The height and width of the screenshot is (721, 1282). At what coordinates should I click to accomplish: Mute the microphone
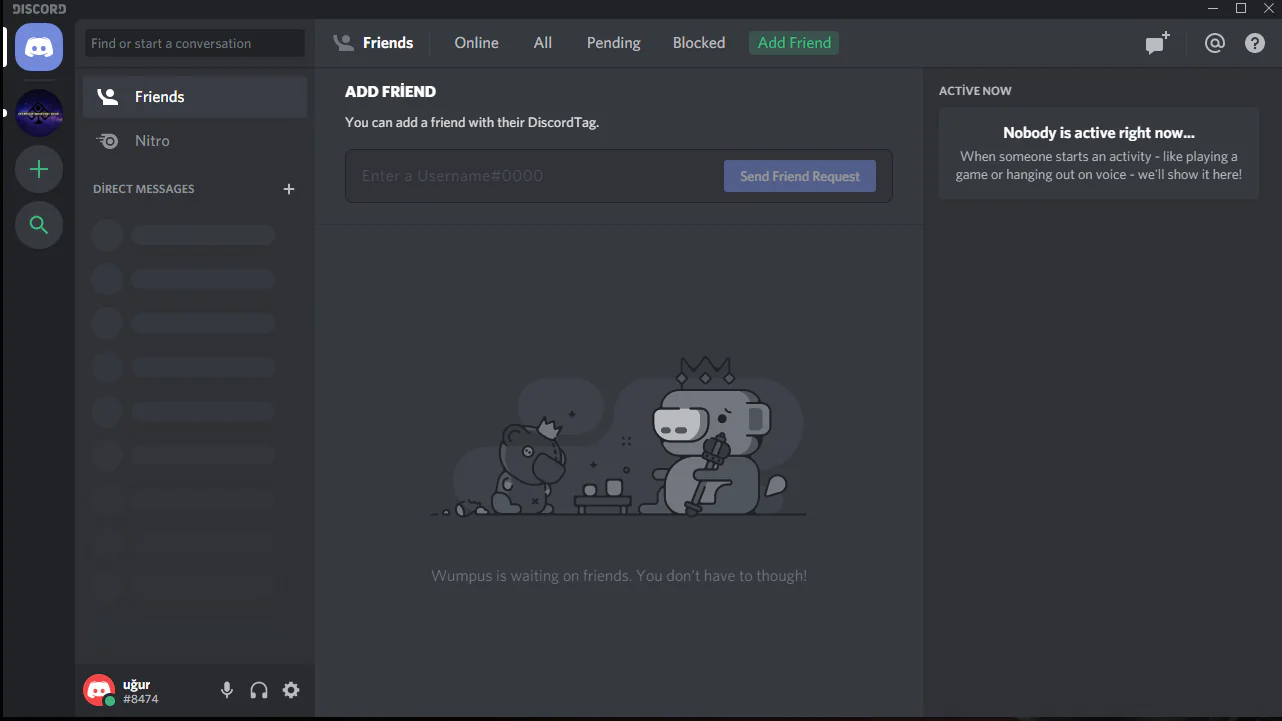[227, 690]
